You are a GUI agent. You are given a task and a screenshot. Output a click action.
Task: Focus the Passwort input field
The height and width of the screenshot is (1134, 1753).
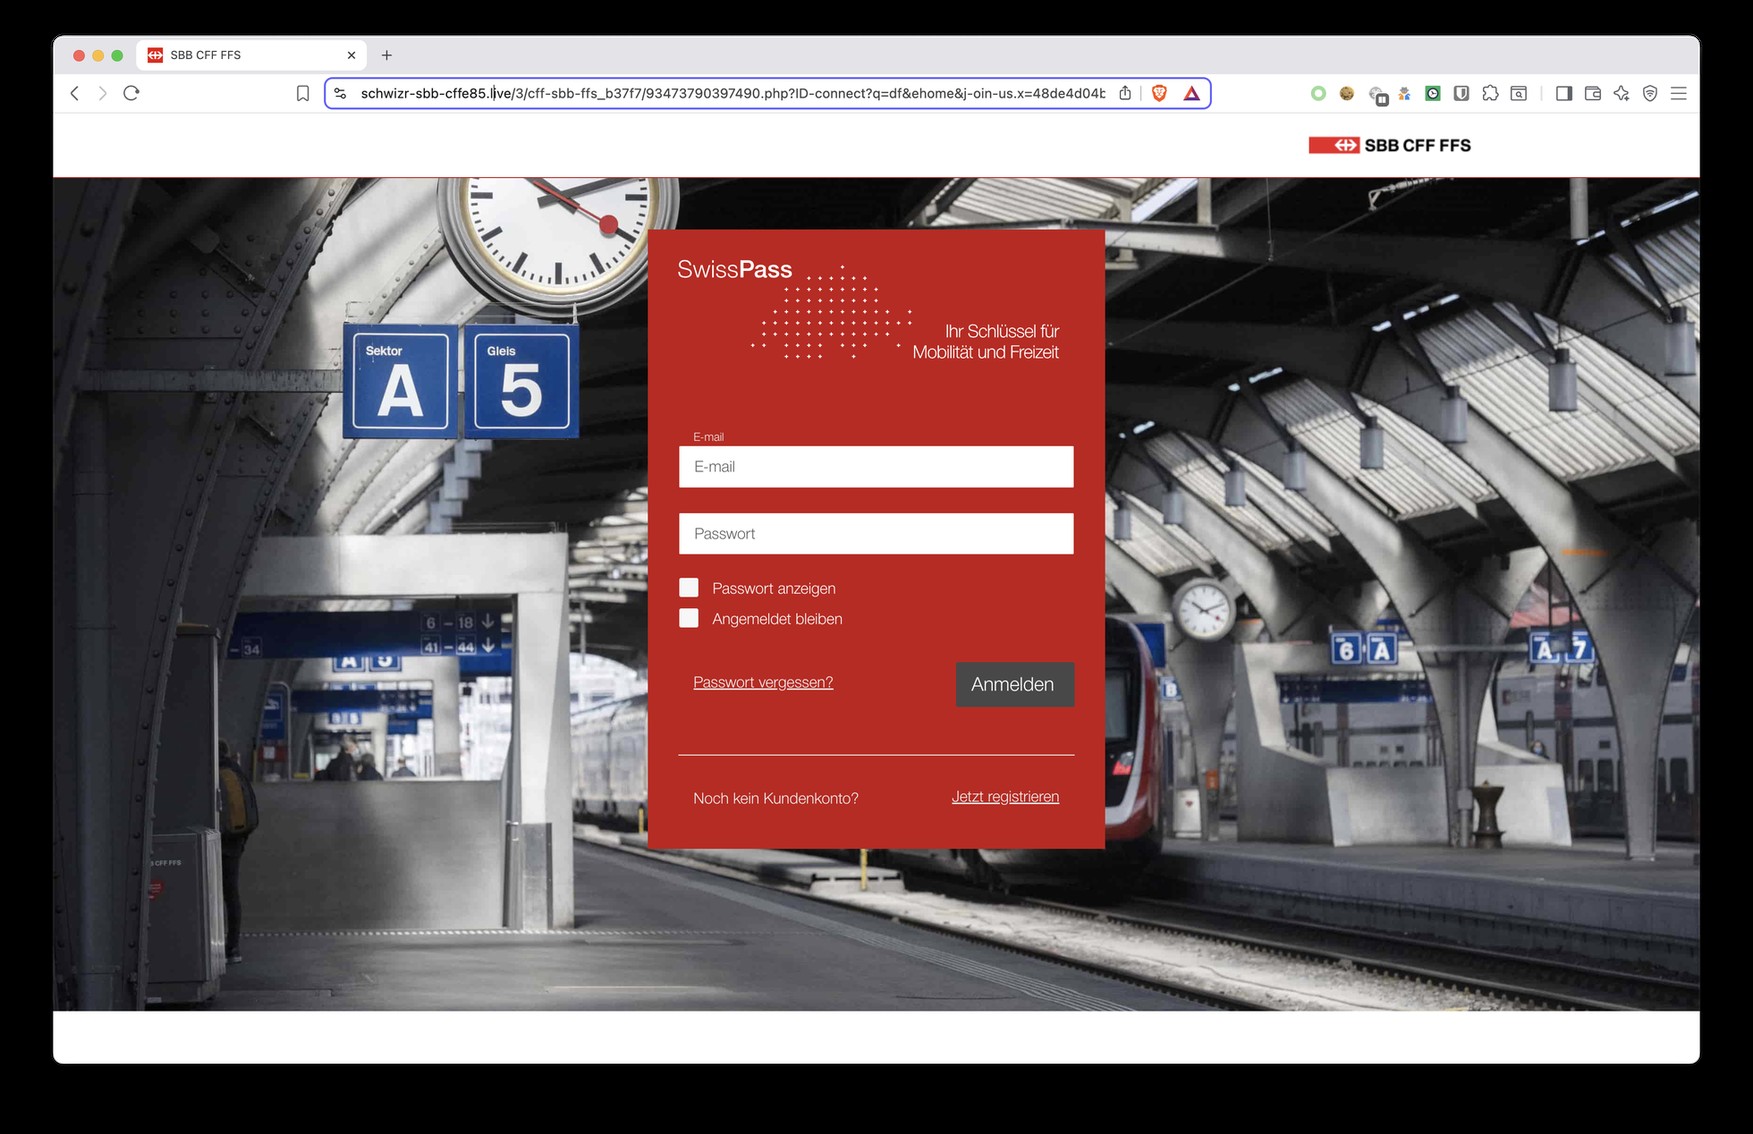pos(876,534)
